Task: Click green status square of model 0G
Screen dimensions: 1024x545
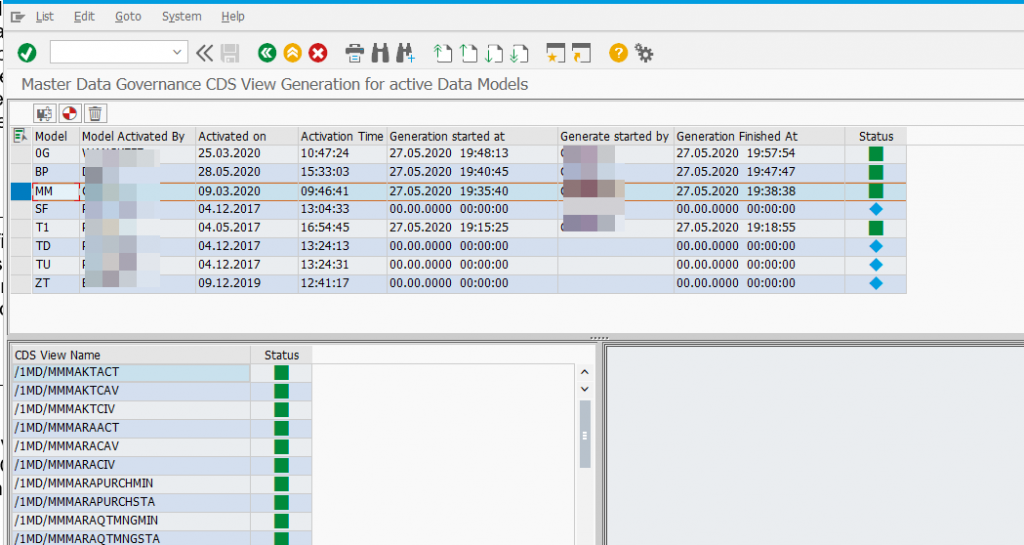Action: click(x=876, y=153)
